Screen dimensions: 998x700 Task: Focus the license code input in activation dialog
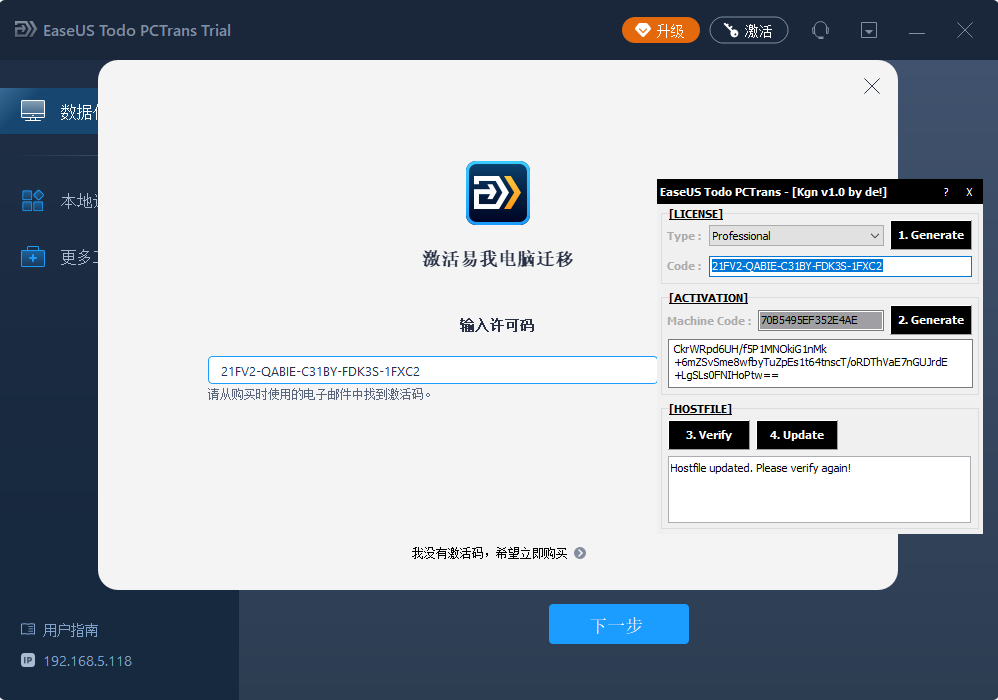(432, 370)
